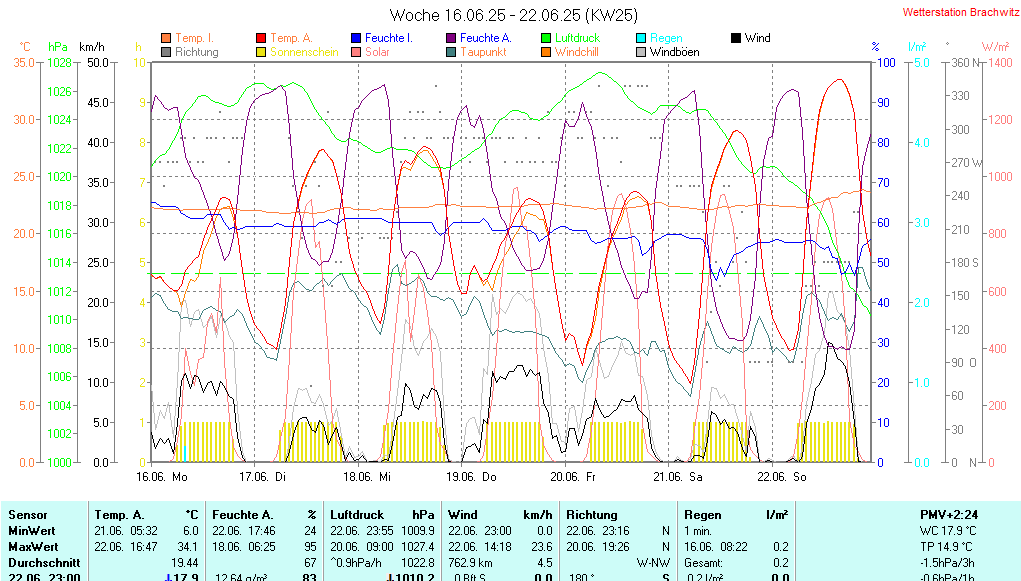1021x581 pixels.
Task: Click the gray Richtung legend marker
Action: click(x=166, y=52)
